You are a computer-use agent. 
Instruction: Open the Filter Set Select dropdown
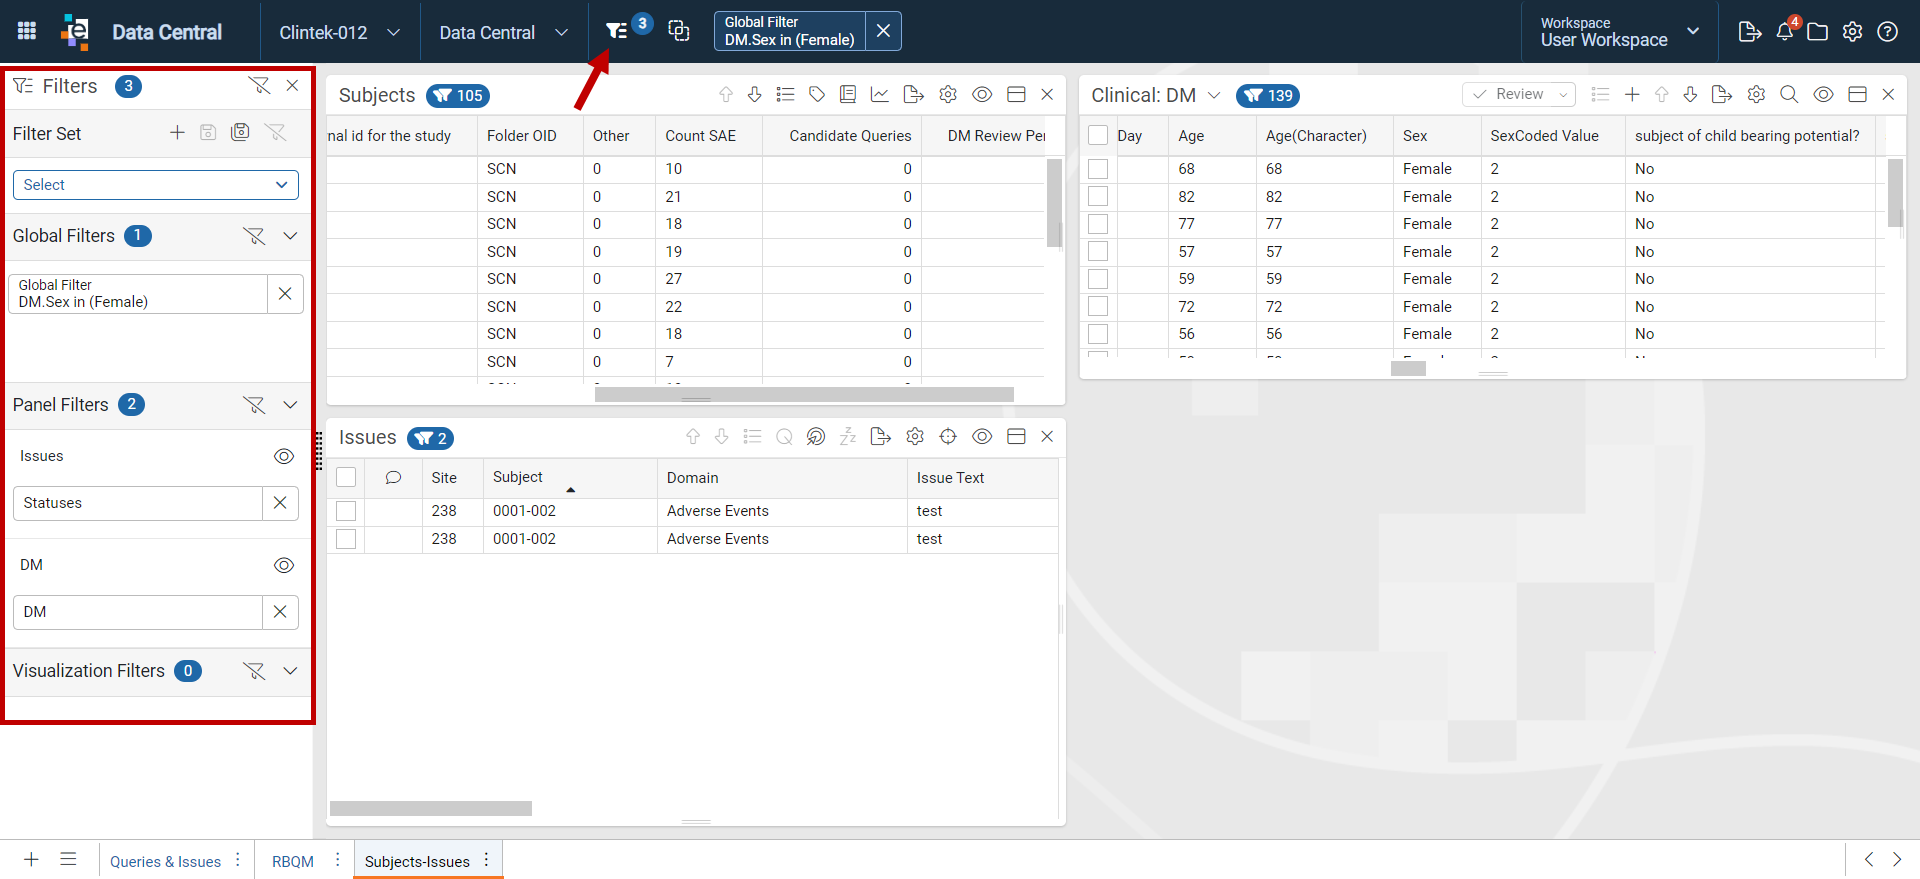[156, 185]
